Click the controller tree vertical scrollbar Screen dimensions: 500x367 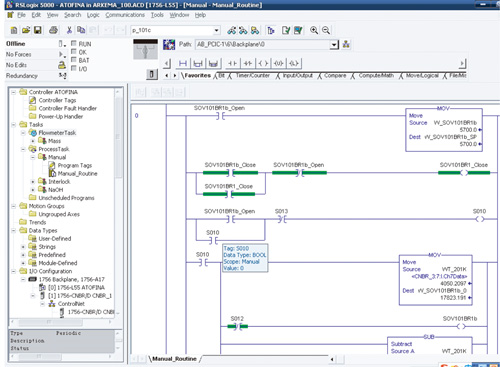point(118,203)
